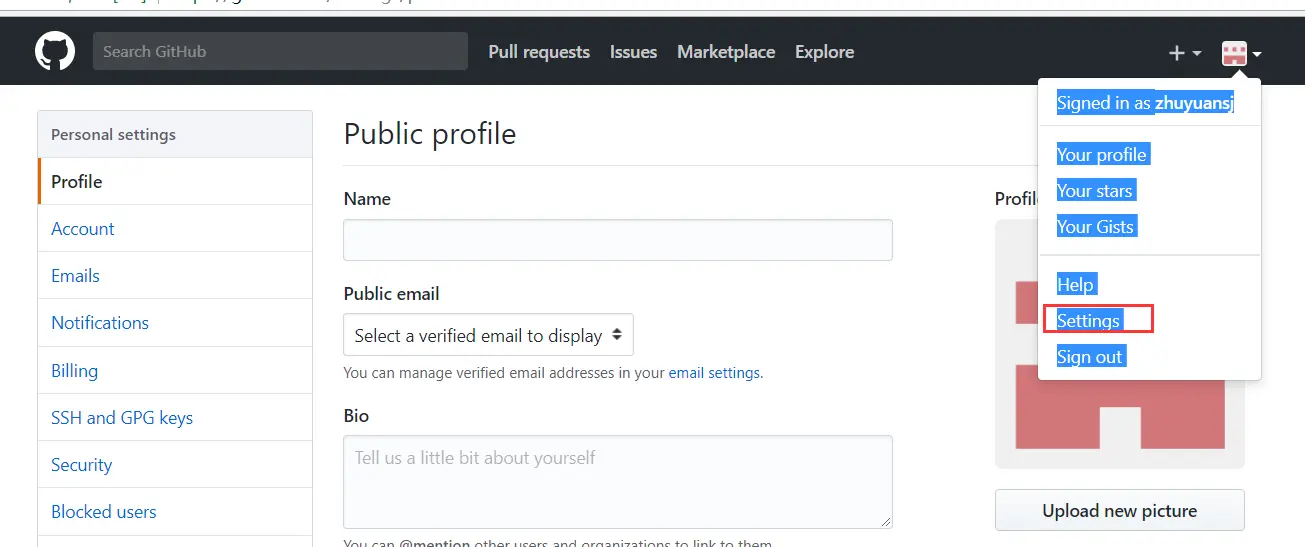Click the Bio text area
Screen dimensions: 1305x547
[618, 481]
